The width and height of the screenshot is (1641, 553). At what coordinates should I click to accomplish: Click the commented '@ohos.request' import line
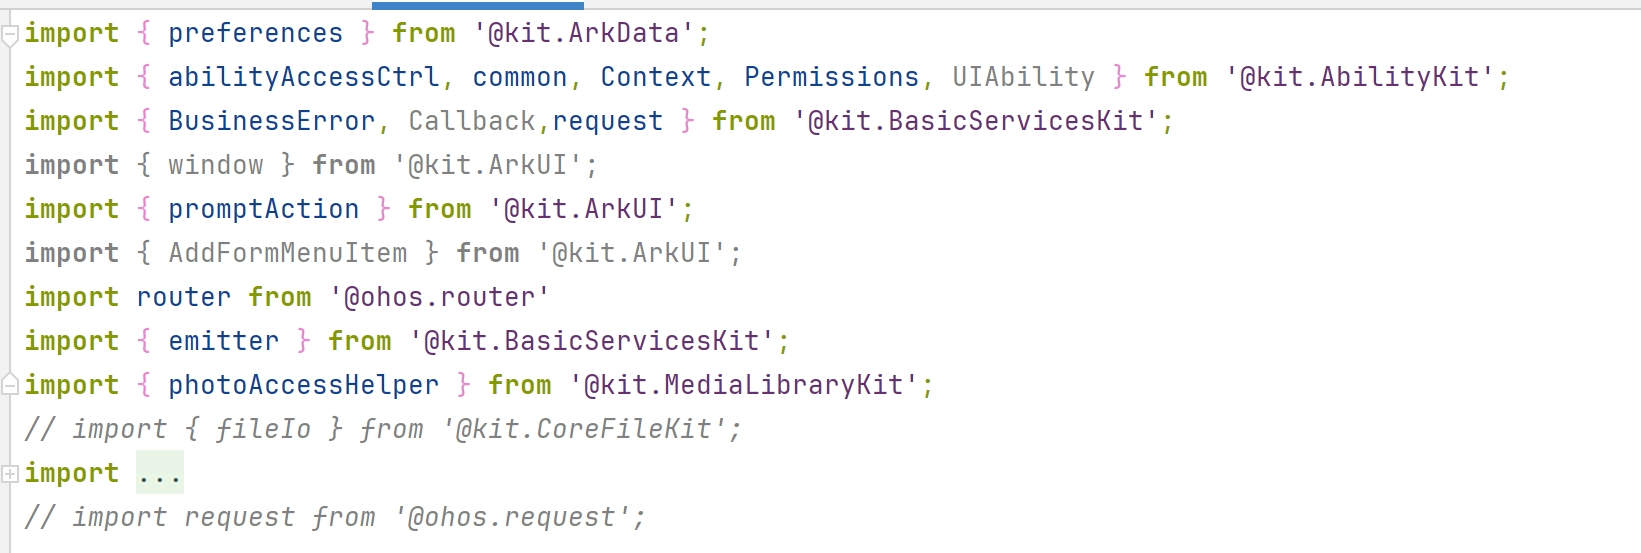click(336, 518)
